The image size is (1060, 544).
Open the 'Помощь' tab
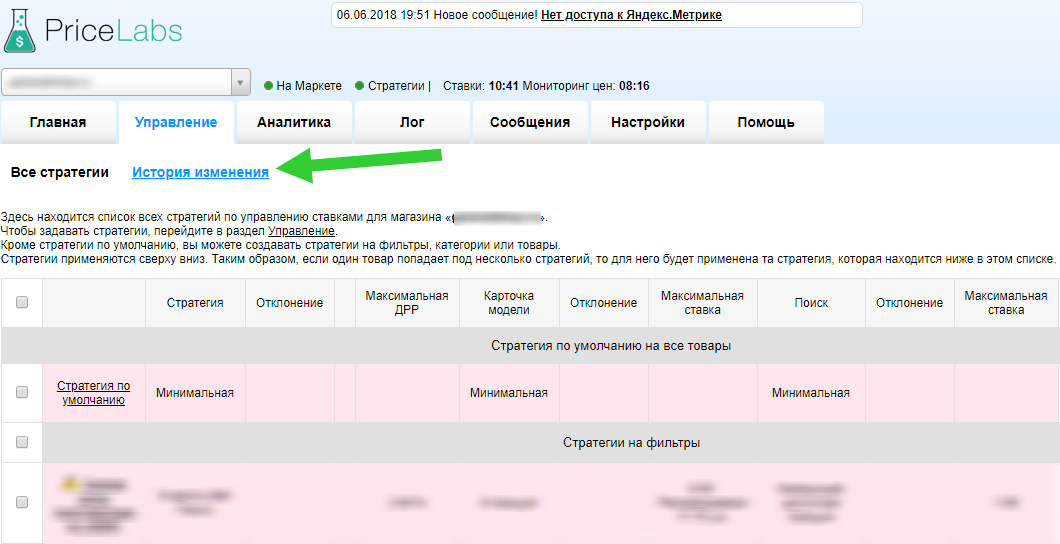[766, 123]
